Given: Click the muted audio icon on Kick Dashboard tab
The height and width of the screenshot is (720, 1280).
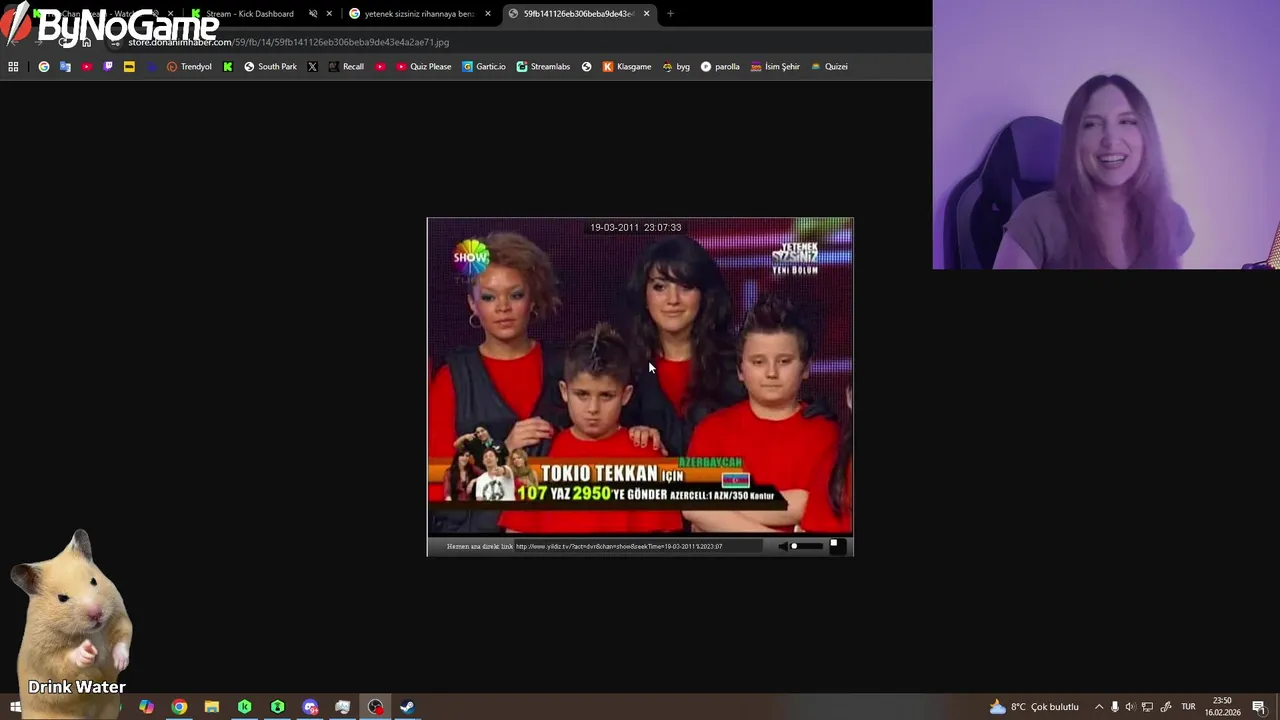Looking at the screenshot, I should [x=313, y=14].
